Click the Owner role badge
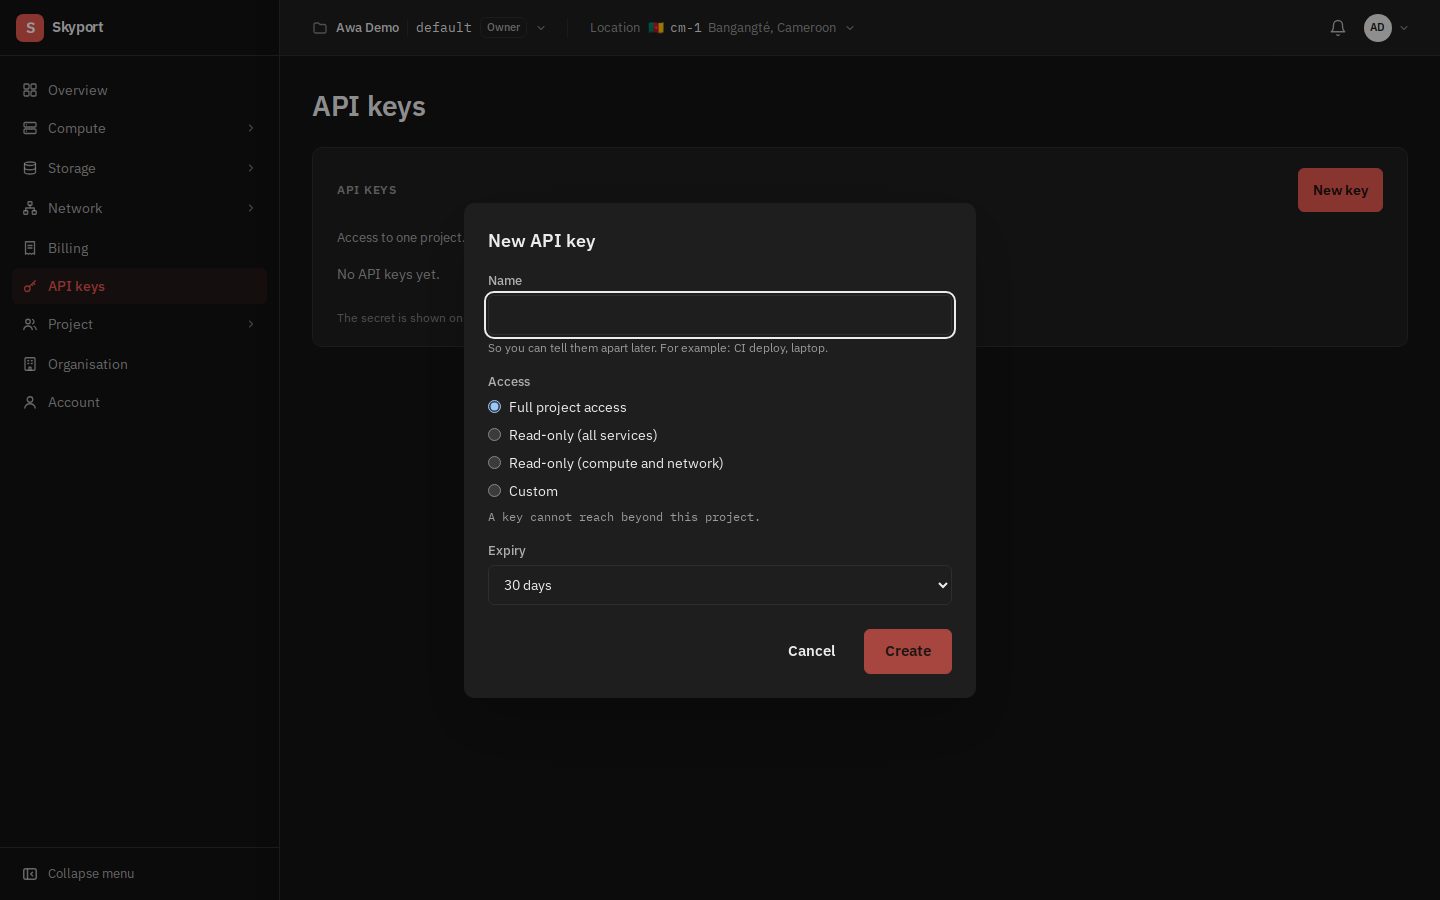Screen dimensions: 1440x900 pos(504,28)
